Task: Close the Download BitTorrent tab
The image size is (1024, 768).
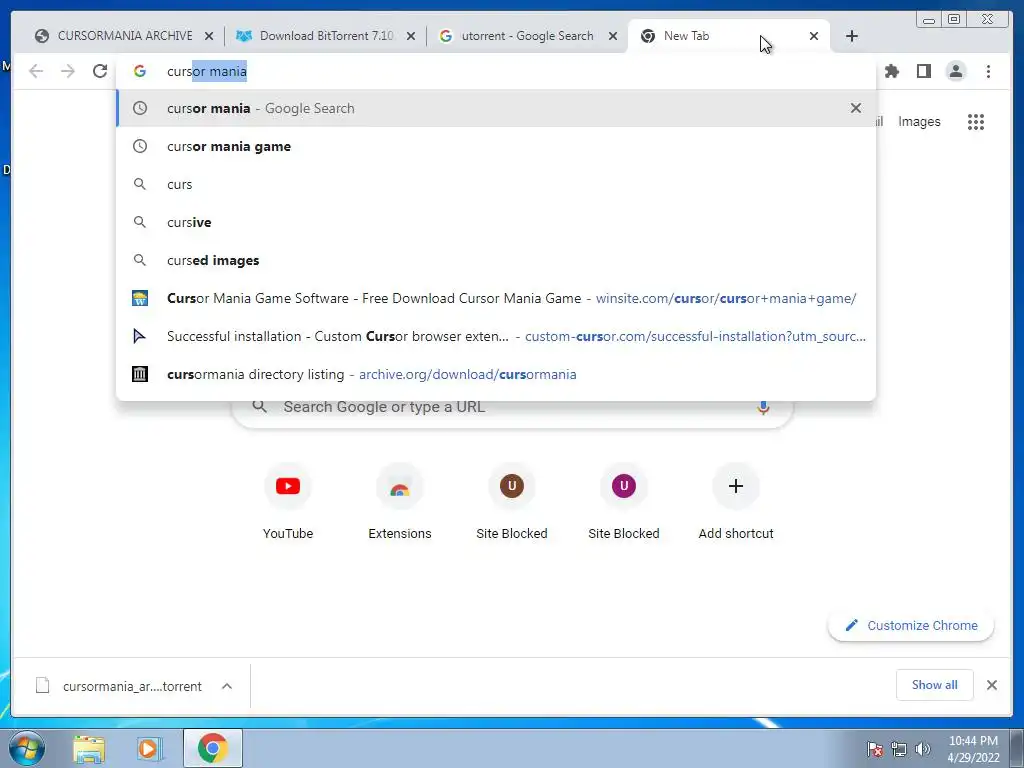Action: [411, 36]
